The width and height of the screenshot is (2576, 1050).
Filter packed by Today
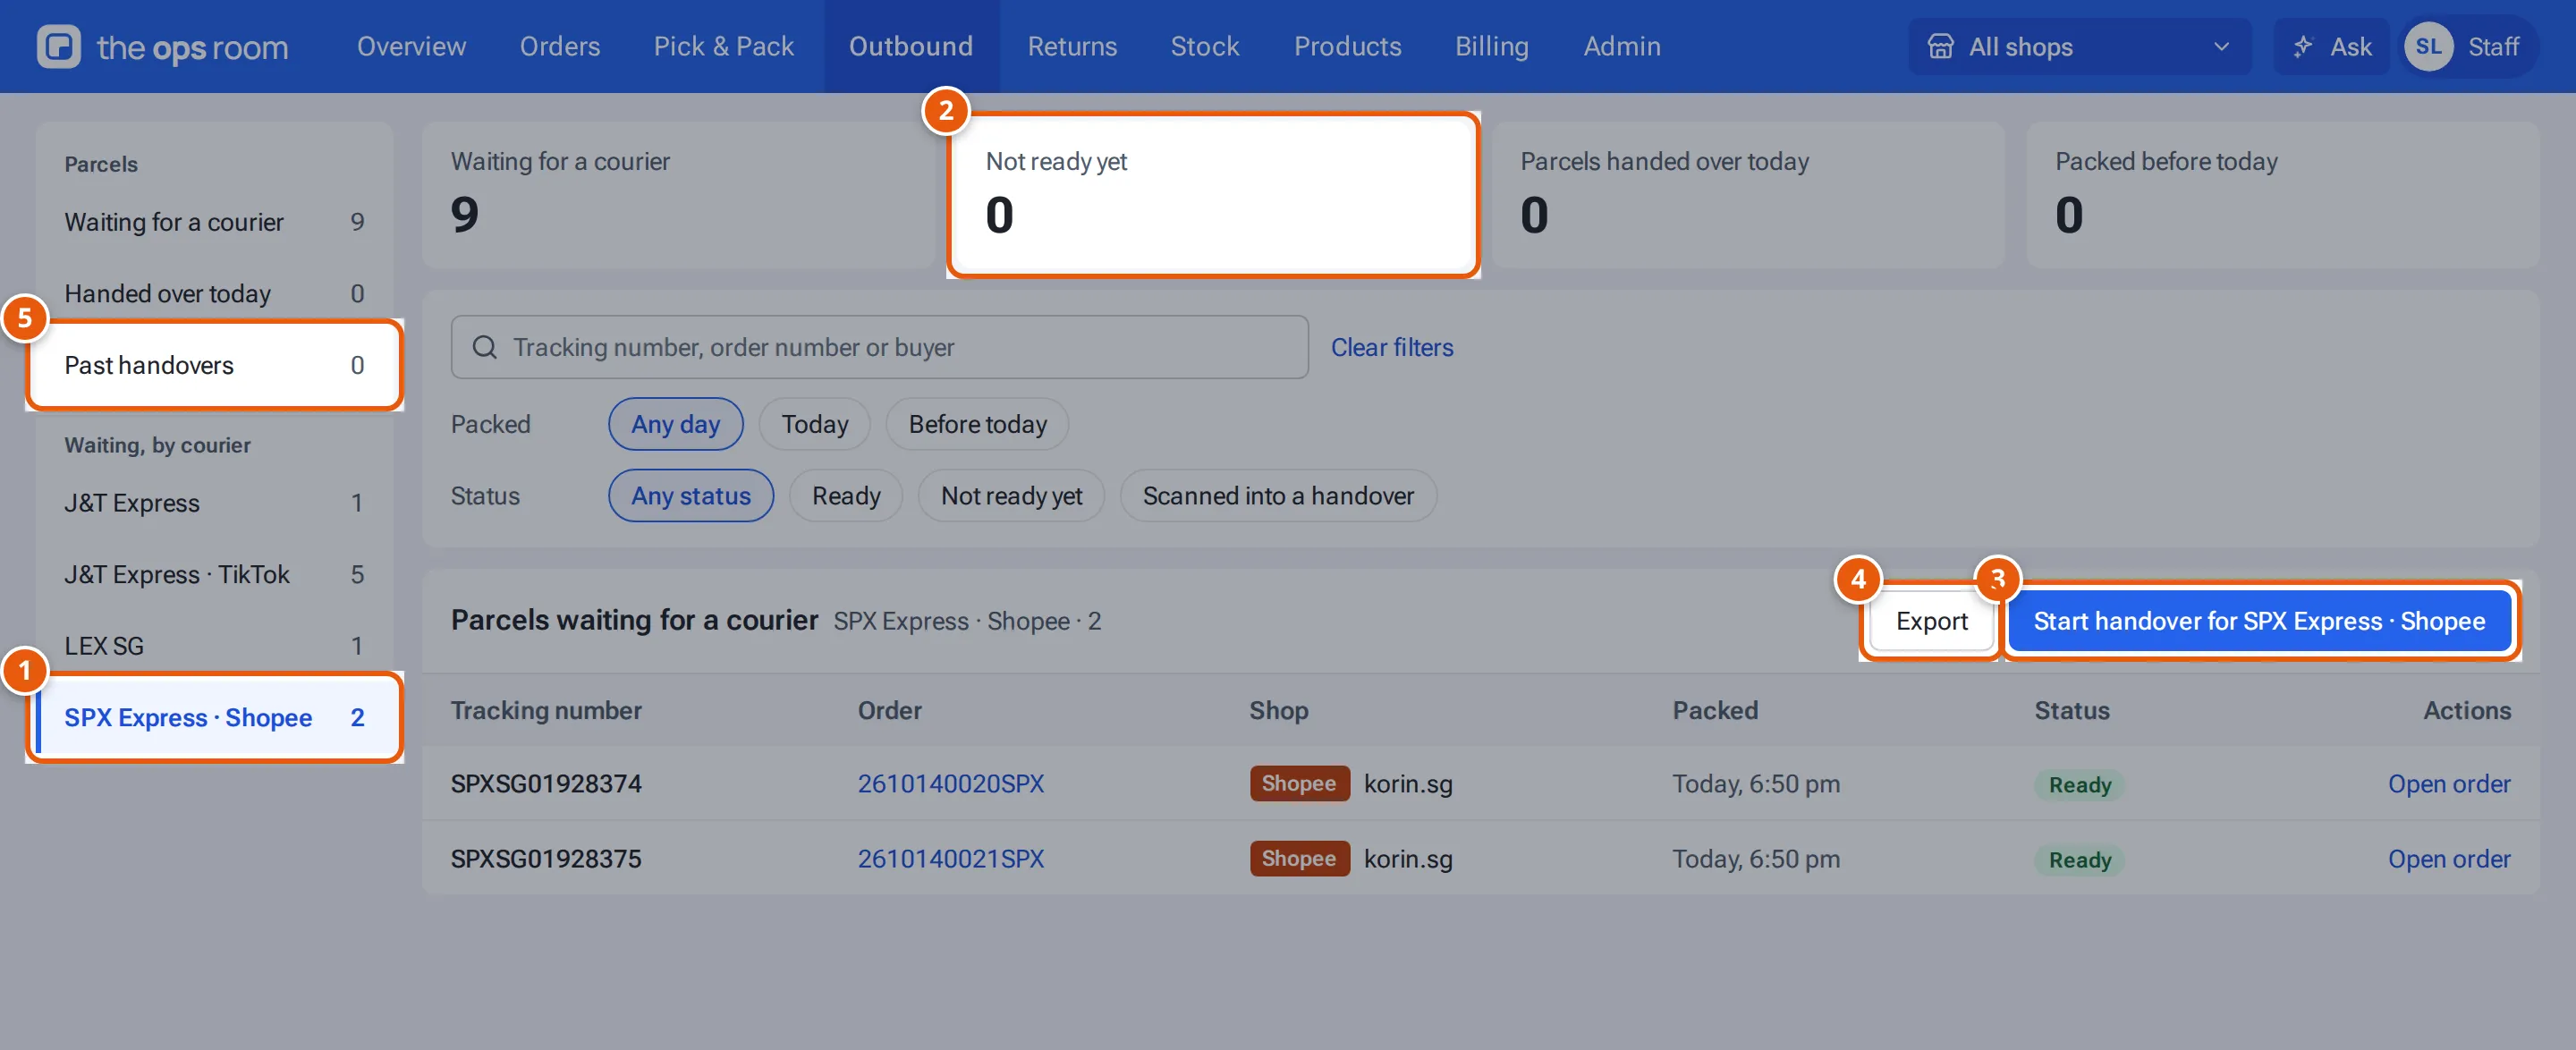814,424
